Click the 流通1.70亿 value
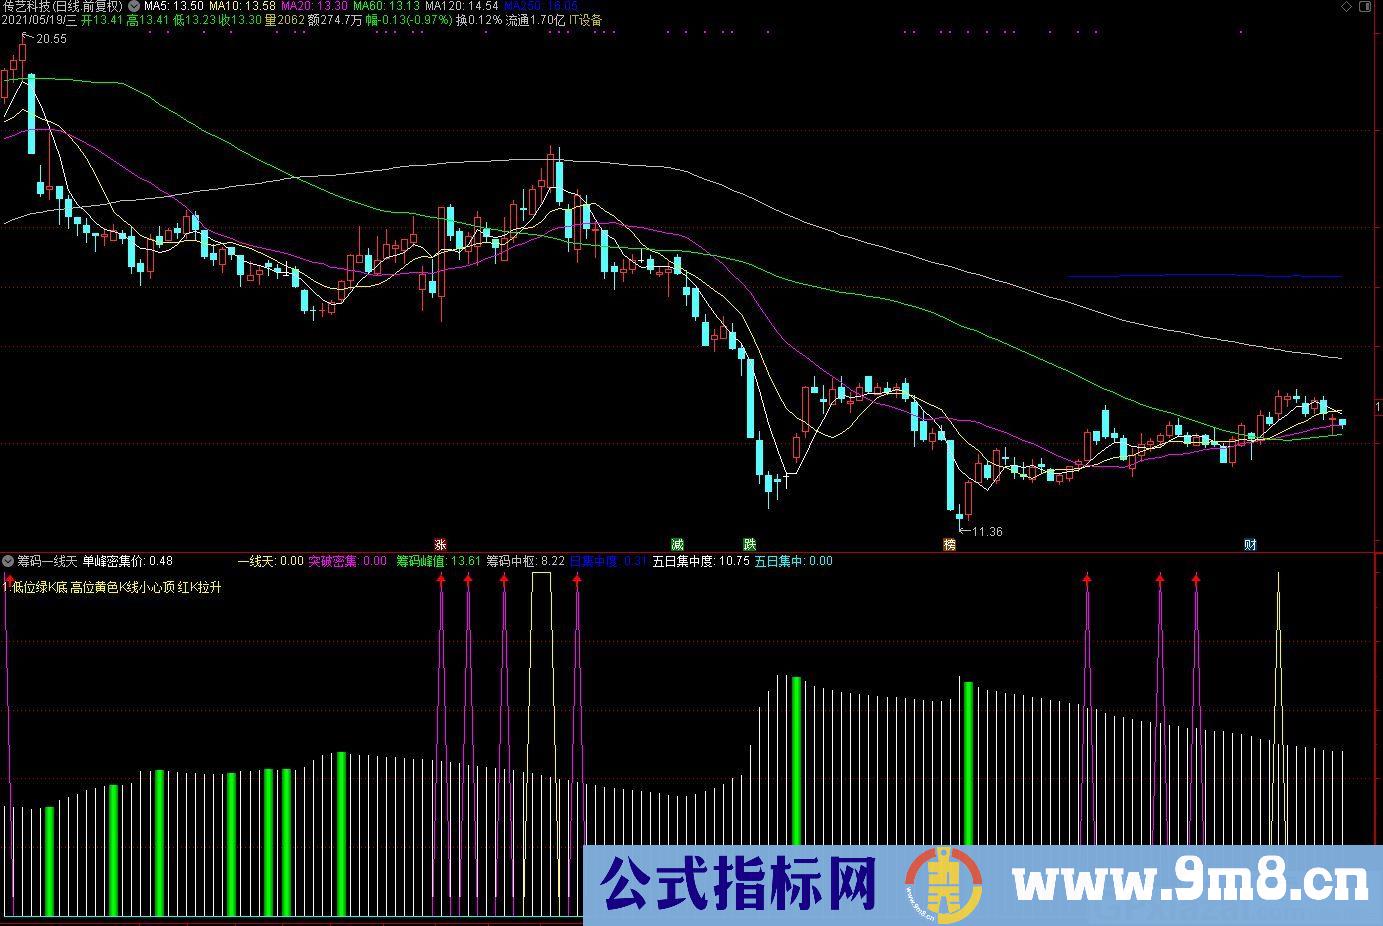Image resolution: width=1383 pixels, height=926 pixels. (533, 20)
